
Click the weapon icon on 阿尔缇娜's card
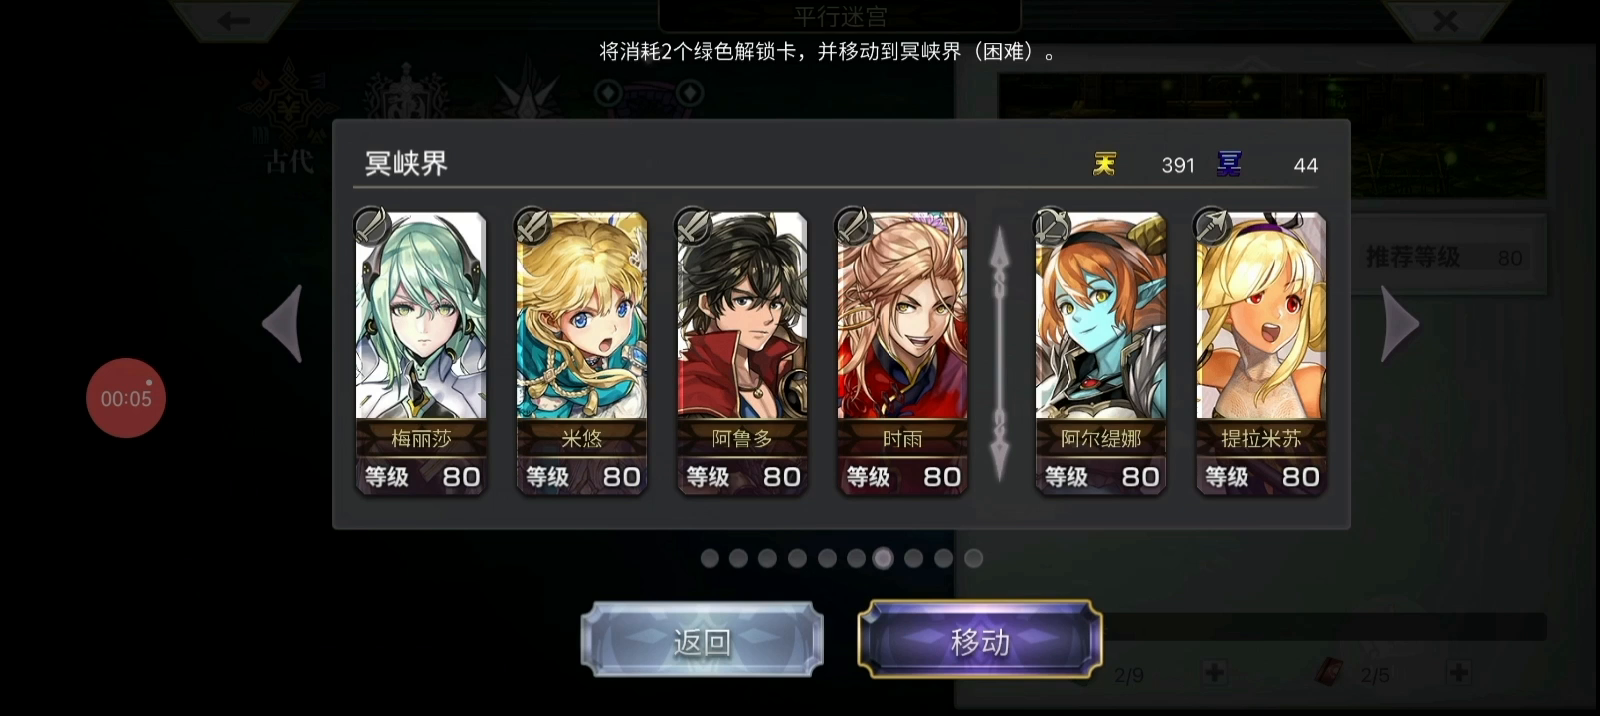click(x=1052, y=226)
